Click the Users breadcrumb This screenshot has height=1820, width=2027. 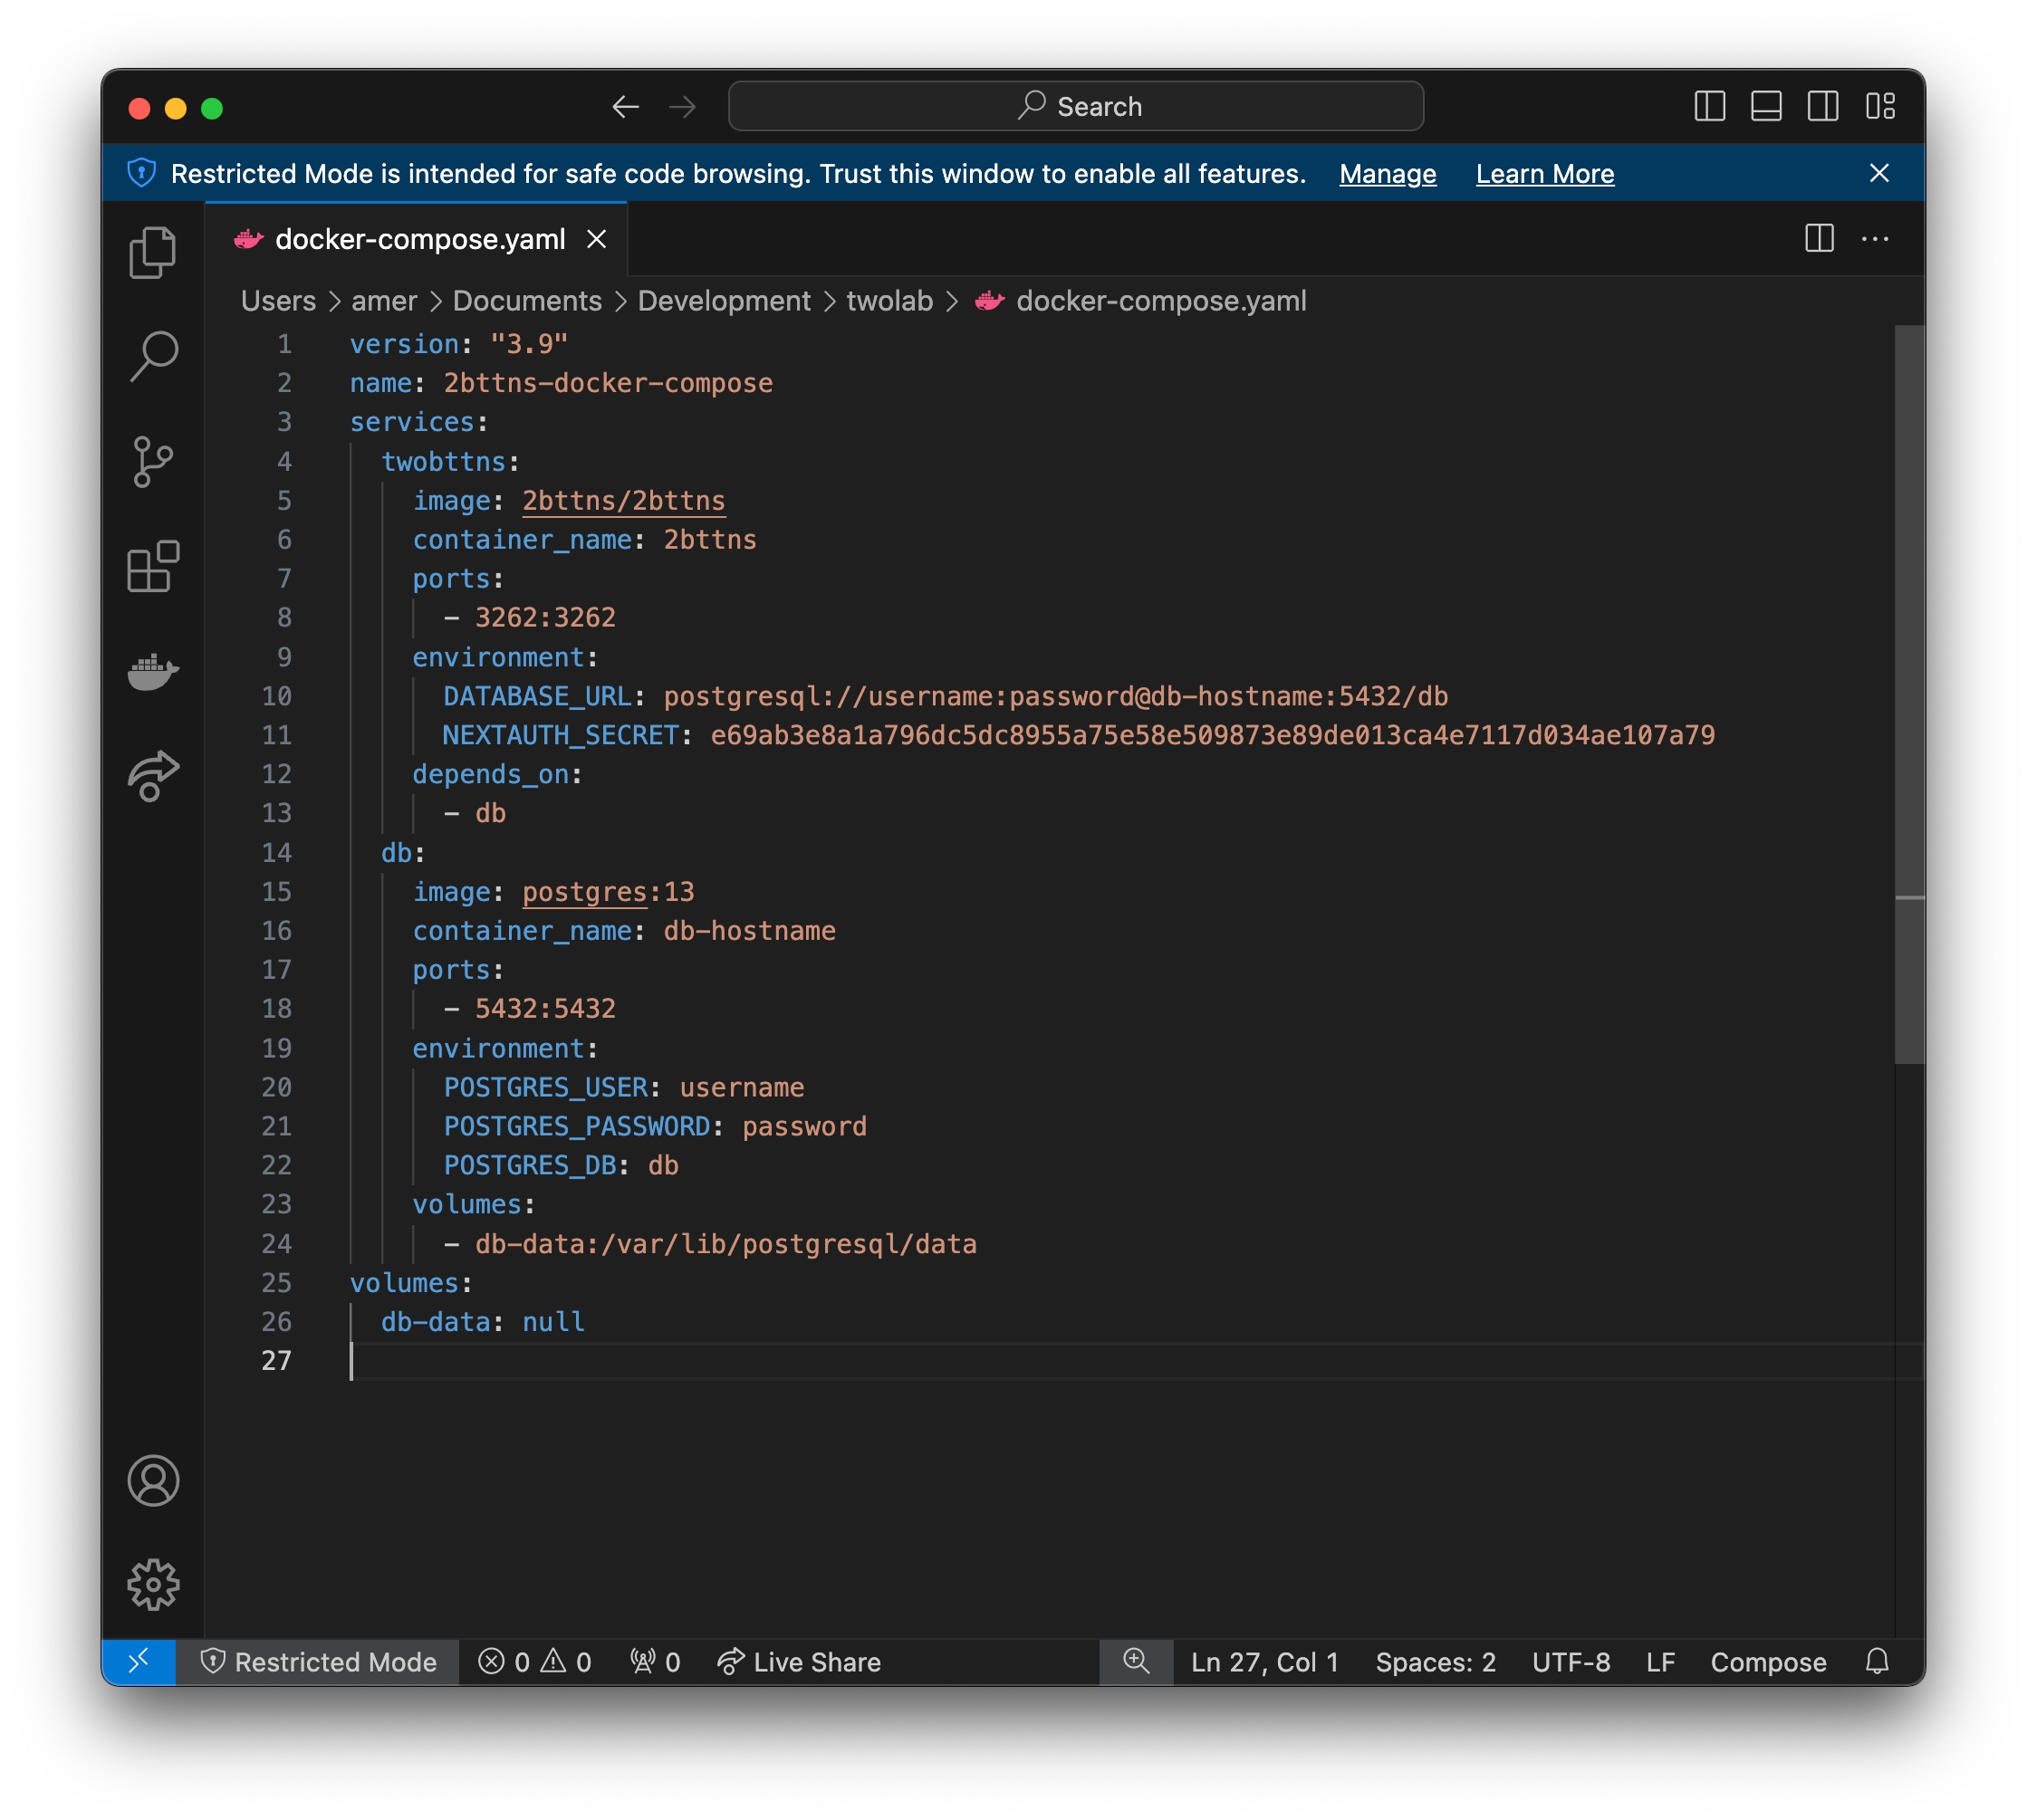pyautogui.click(x=278, y=301)
